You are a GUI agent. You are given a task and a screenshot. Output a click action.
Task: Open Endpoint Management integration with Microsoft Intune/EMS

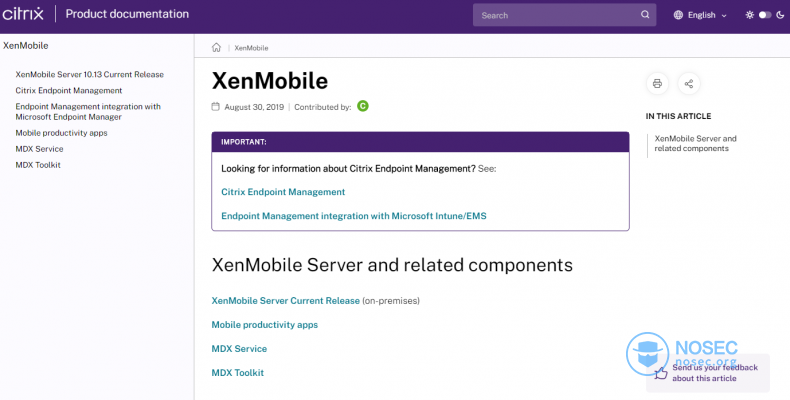354,216
